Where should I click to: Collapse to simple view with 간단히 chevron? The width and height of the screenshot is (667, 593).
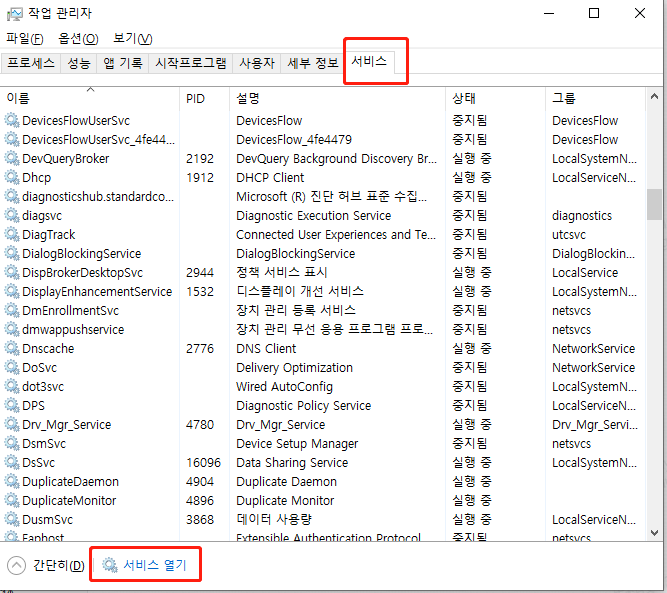[x=16, y=565]
